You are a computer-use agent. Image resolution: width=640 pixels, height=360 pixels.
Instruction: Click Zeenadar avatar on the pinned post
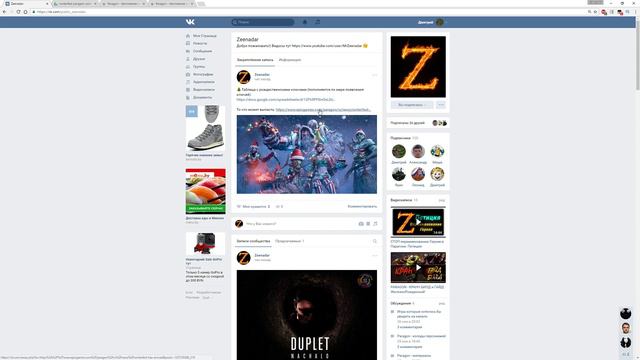[x=244, y=77]
